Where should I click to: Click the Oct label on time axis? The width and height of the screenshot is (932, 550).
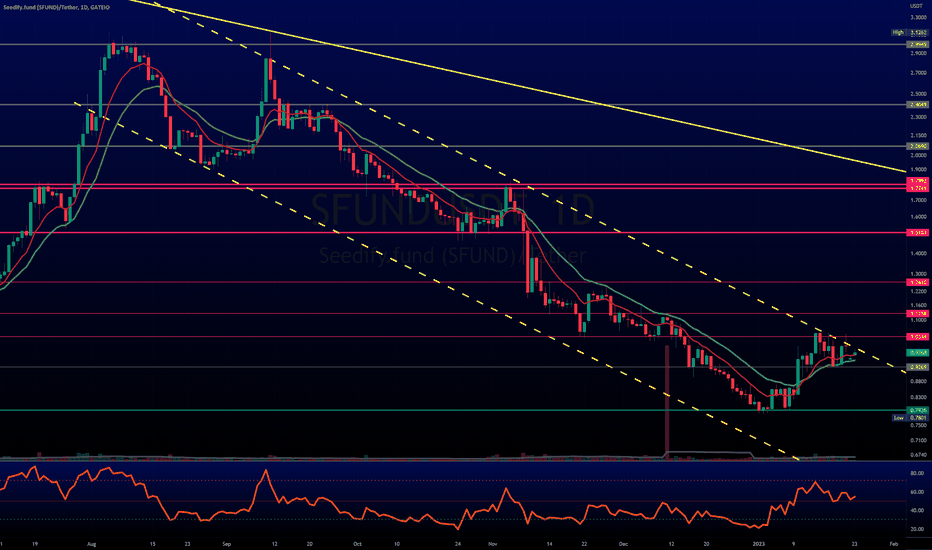357,543
